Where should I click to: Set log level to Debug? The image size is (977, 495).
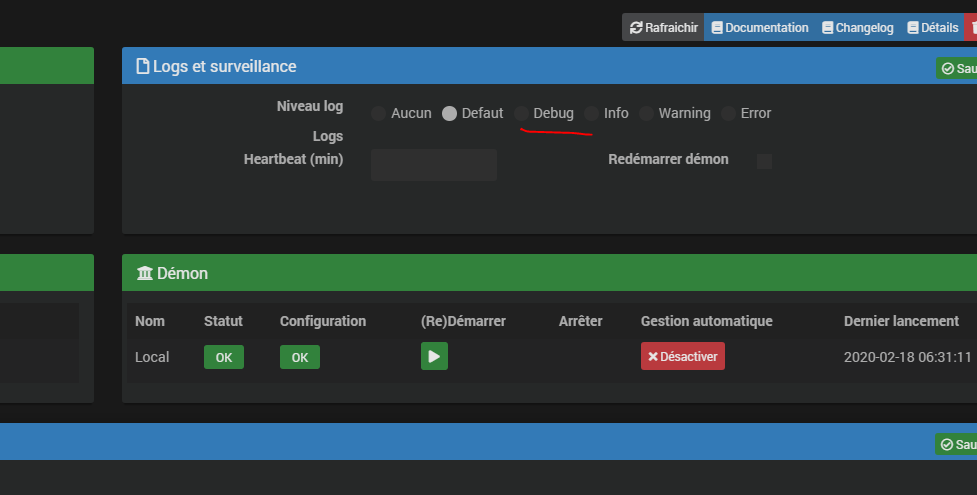click(522, 113)
